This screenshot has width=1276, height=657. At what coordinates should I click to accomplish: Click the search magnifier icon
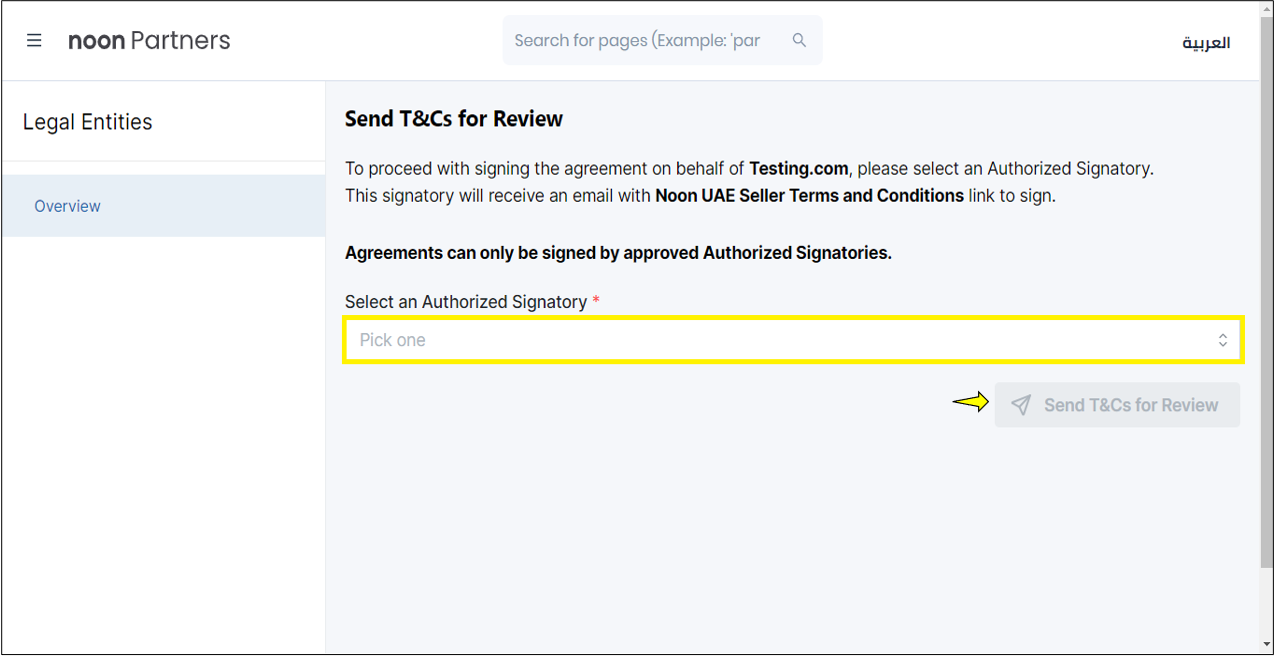[x=799, y=40]
